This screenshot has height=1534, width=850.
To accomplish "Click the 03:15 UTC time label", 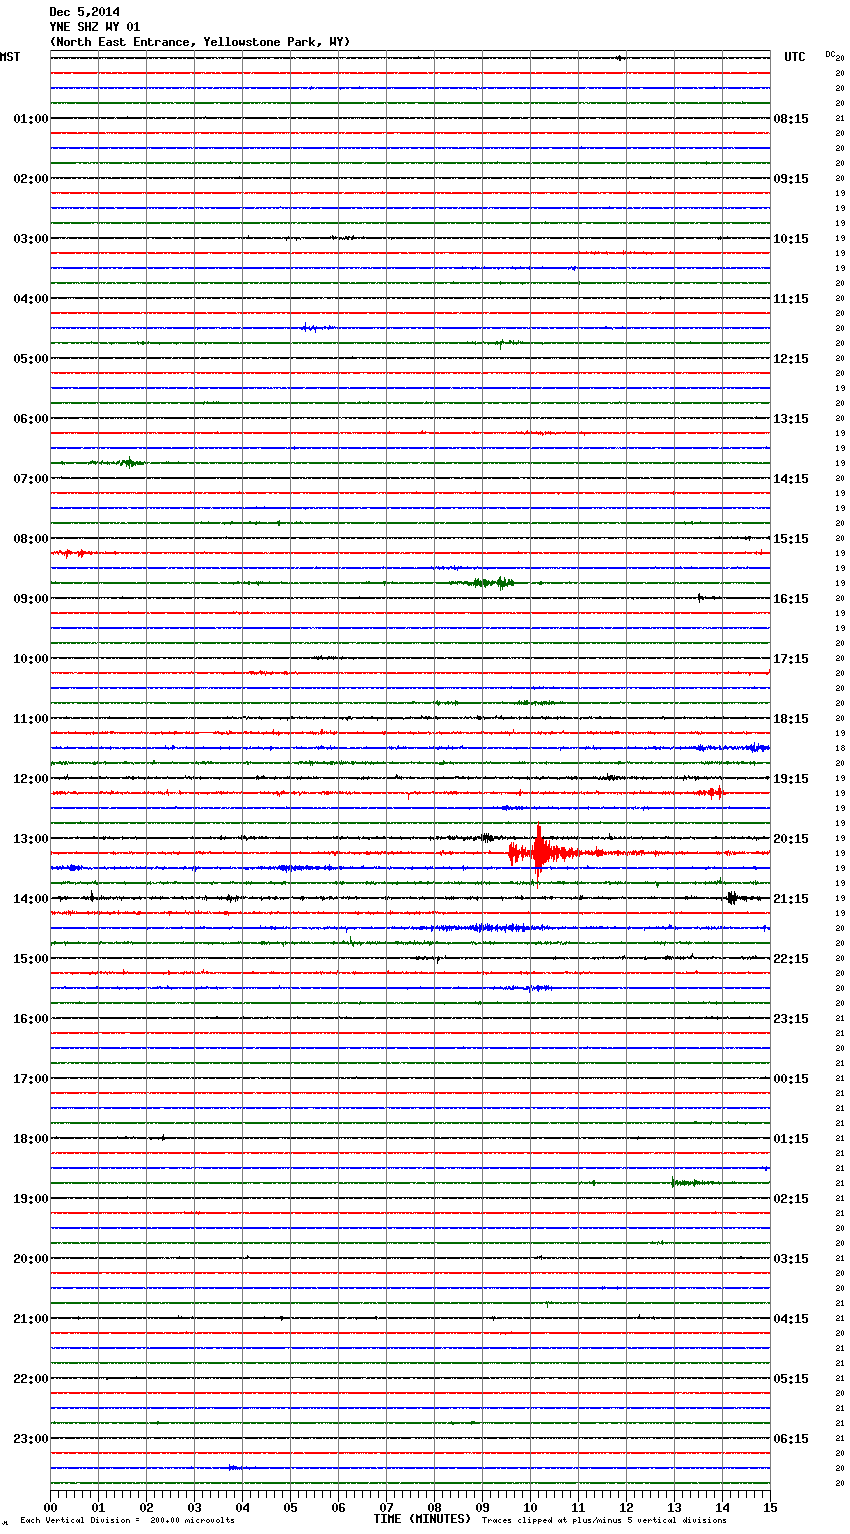I will [x=791, y=1259].
